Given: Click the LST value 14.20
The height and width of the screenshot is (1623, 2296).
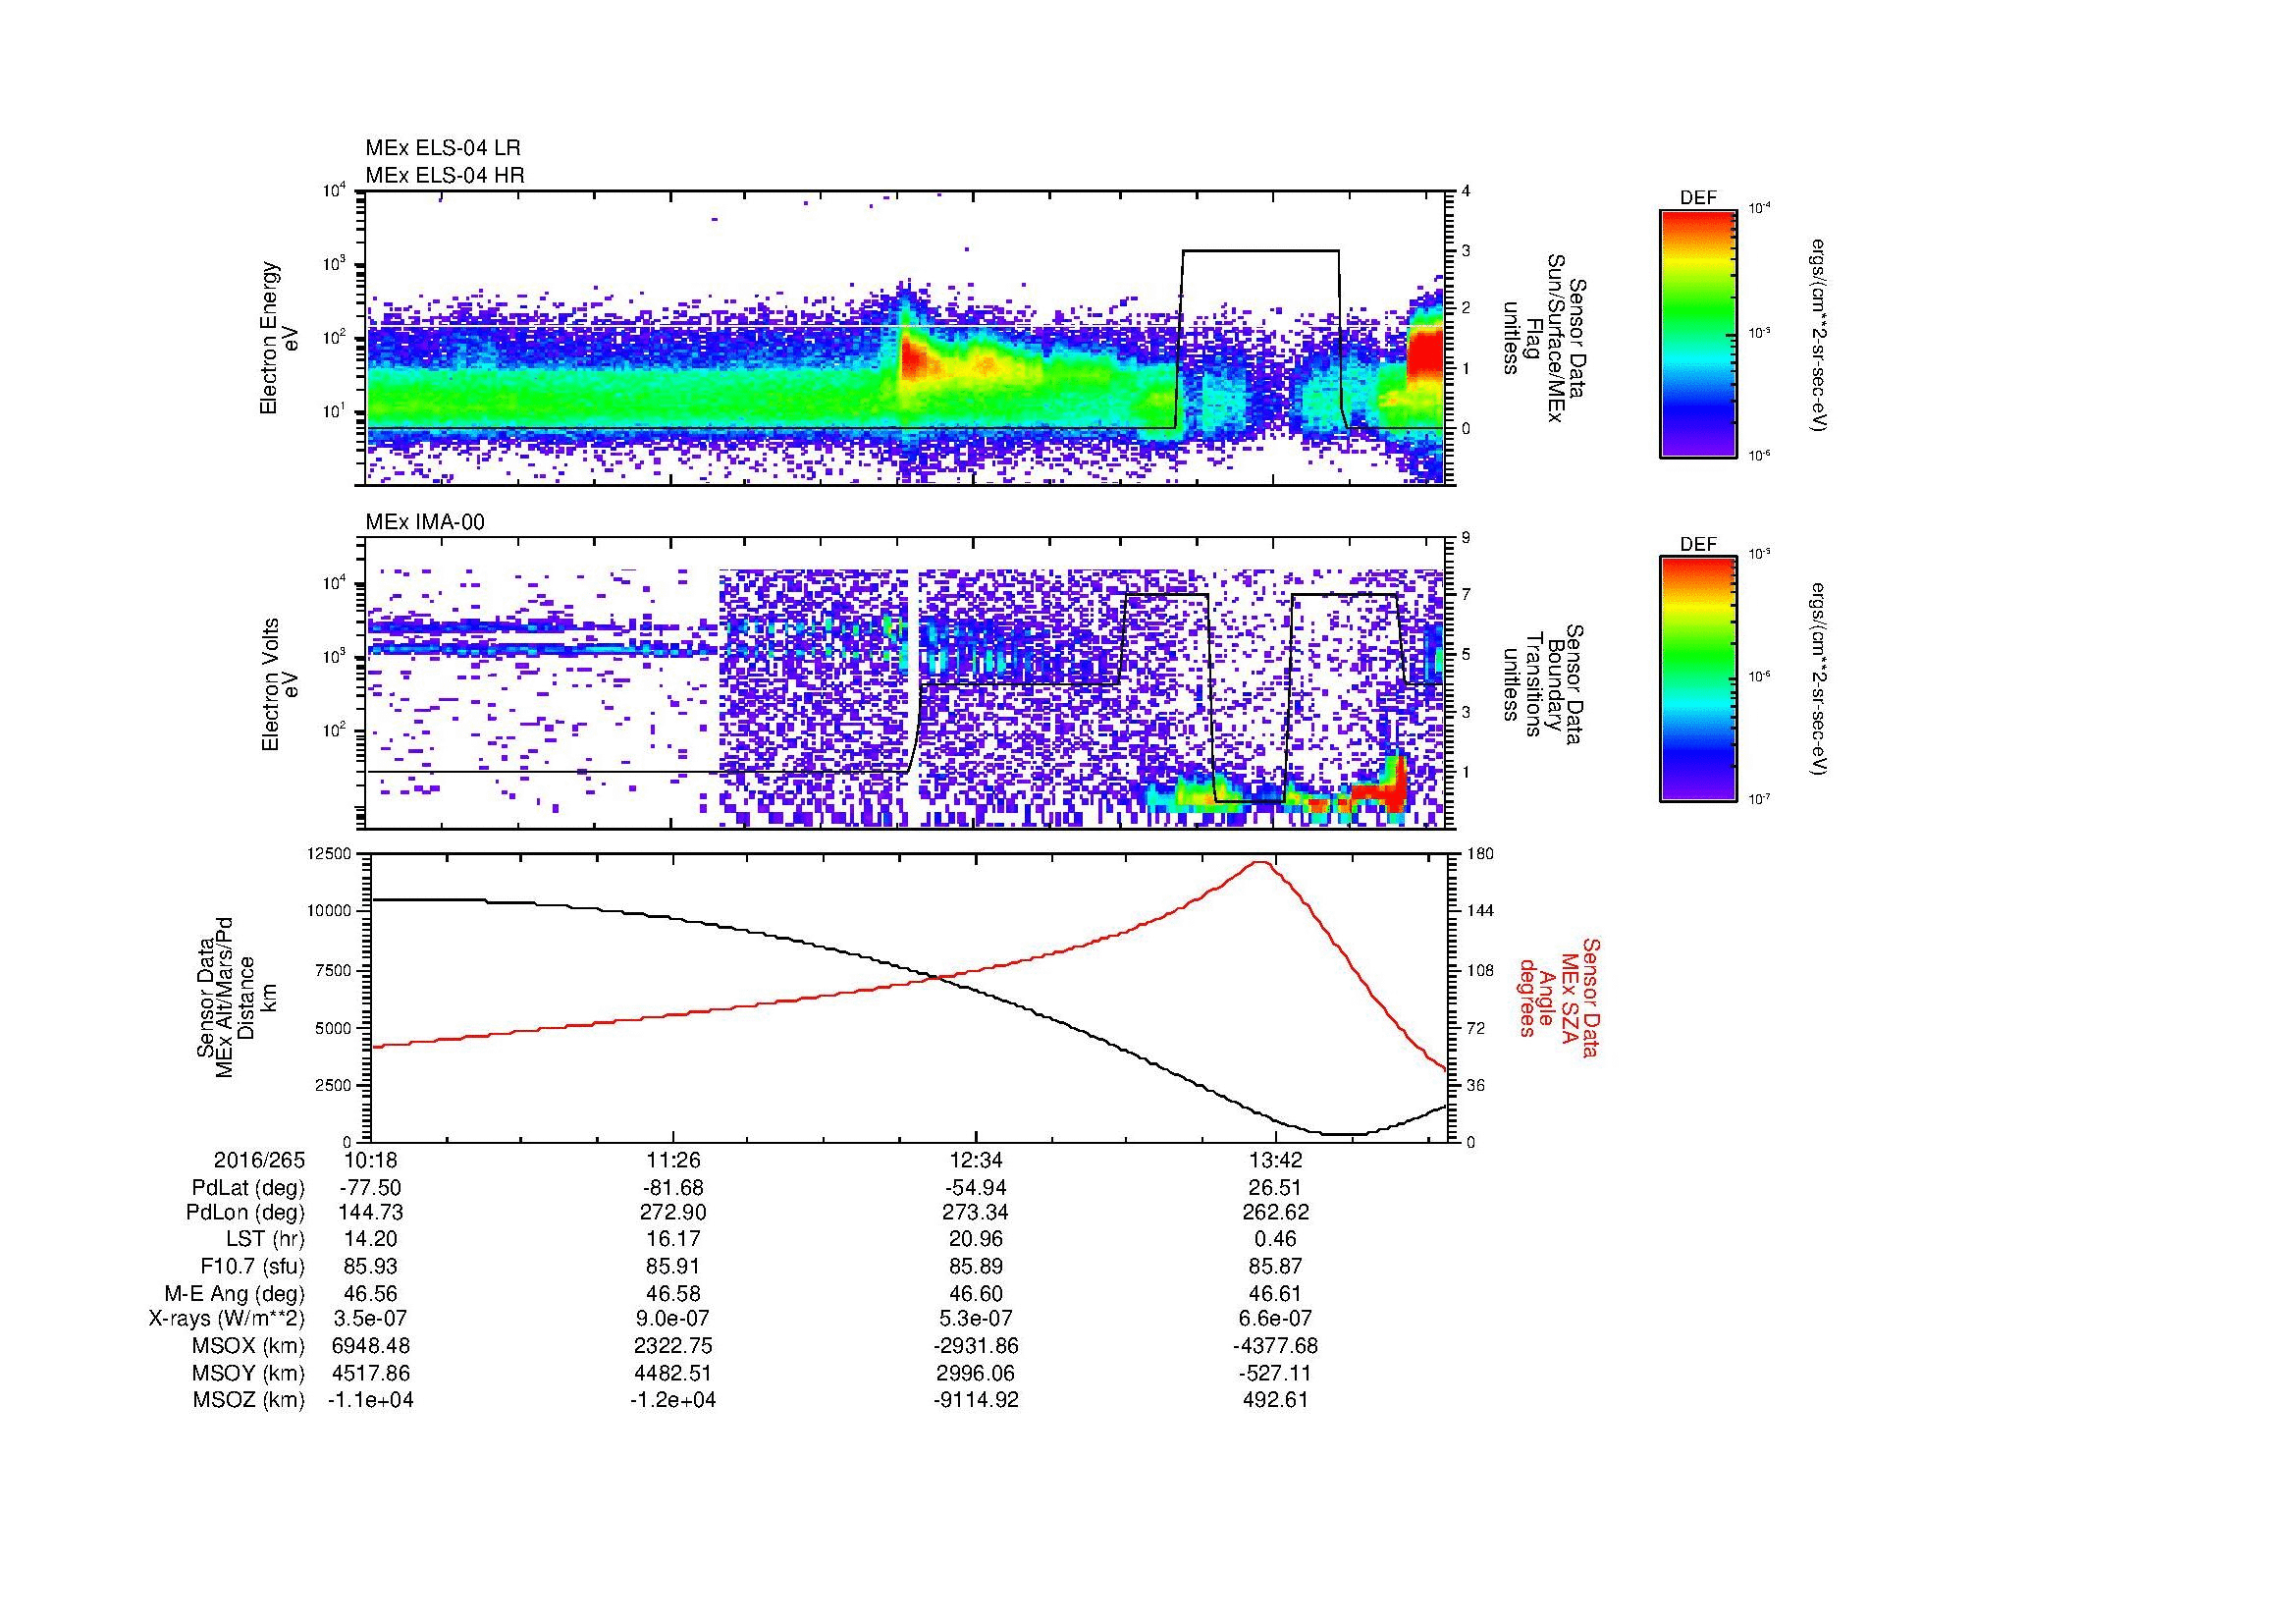Looking at the screenshot, I should pos(370,1240).
